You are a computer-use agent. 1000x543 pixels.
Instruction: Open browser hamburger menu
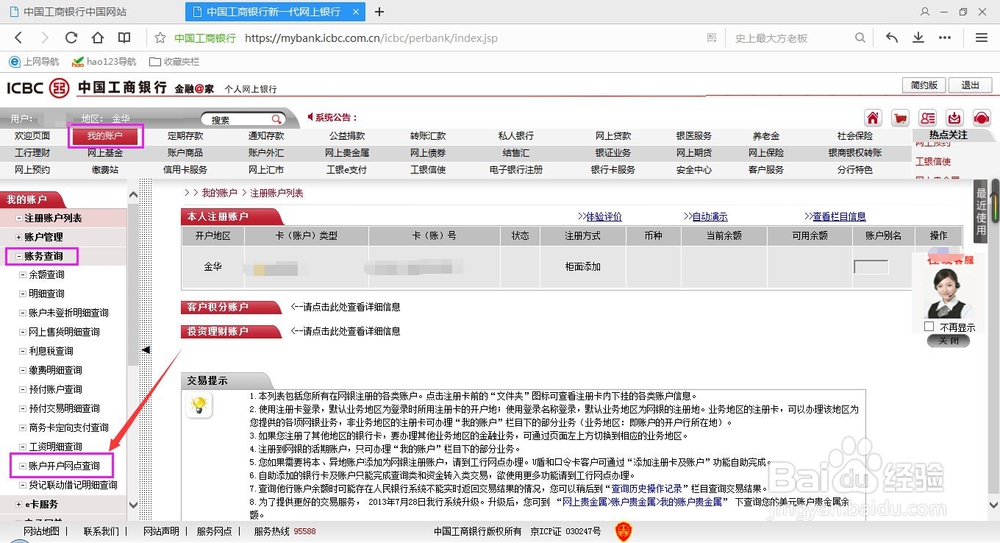982,38
